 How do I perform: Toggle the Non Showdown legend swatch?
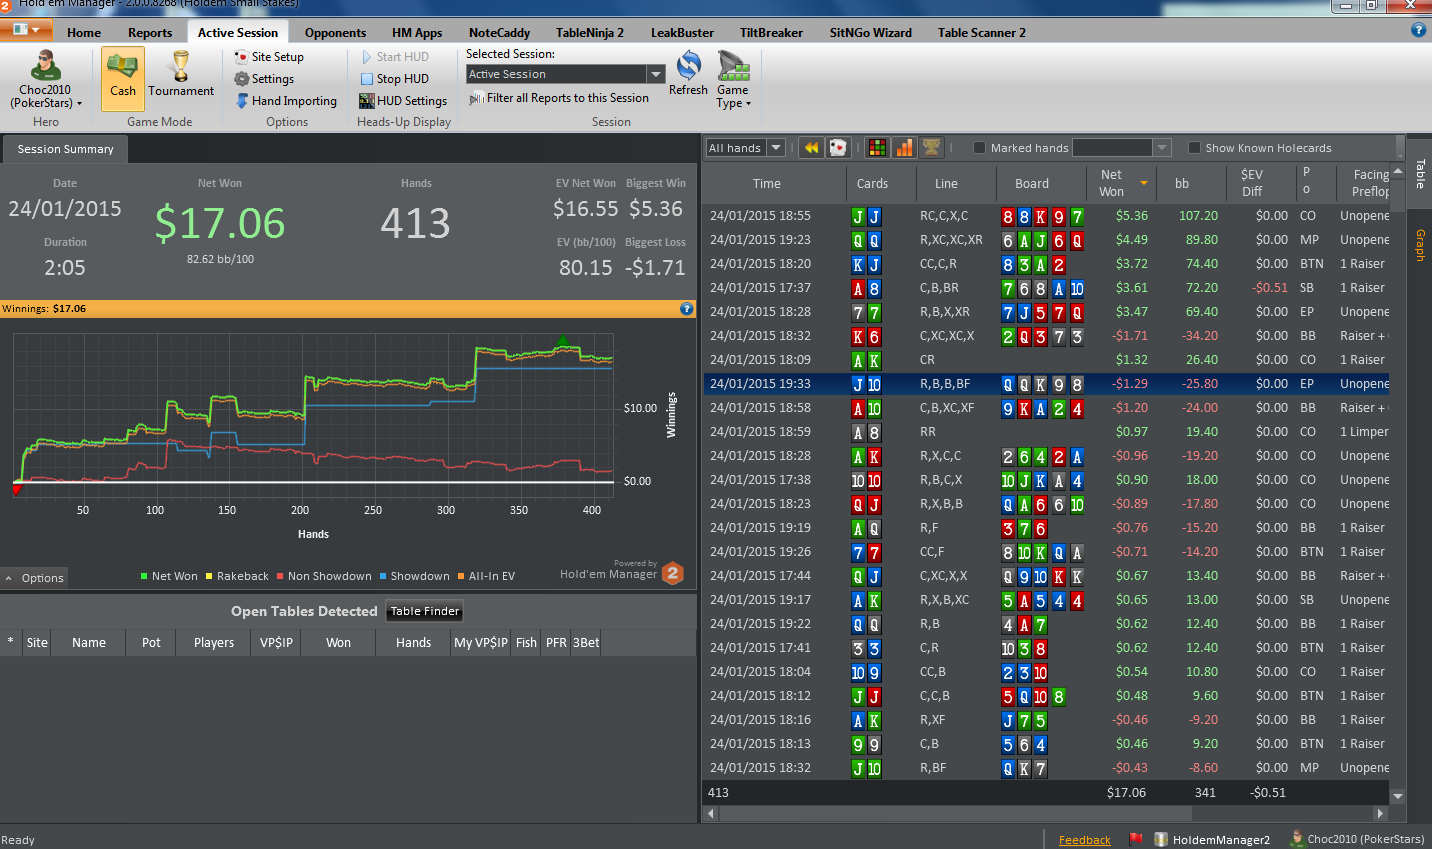[280, 576]
